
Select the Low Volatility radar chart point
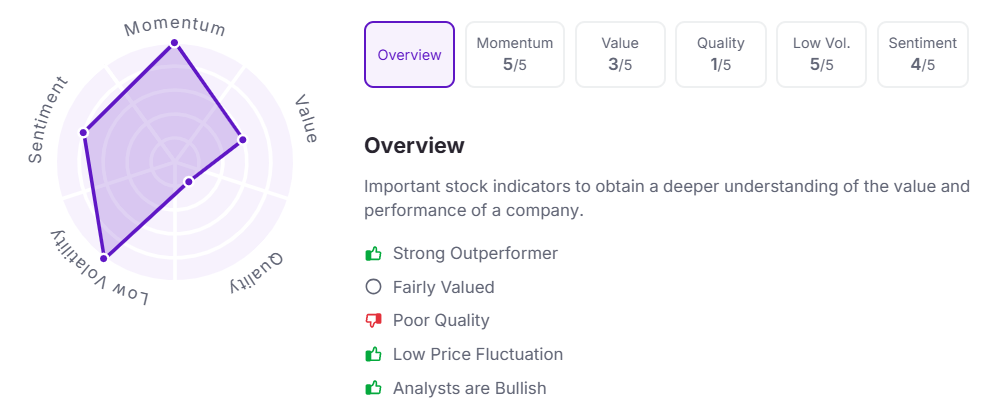pos(104,258)
